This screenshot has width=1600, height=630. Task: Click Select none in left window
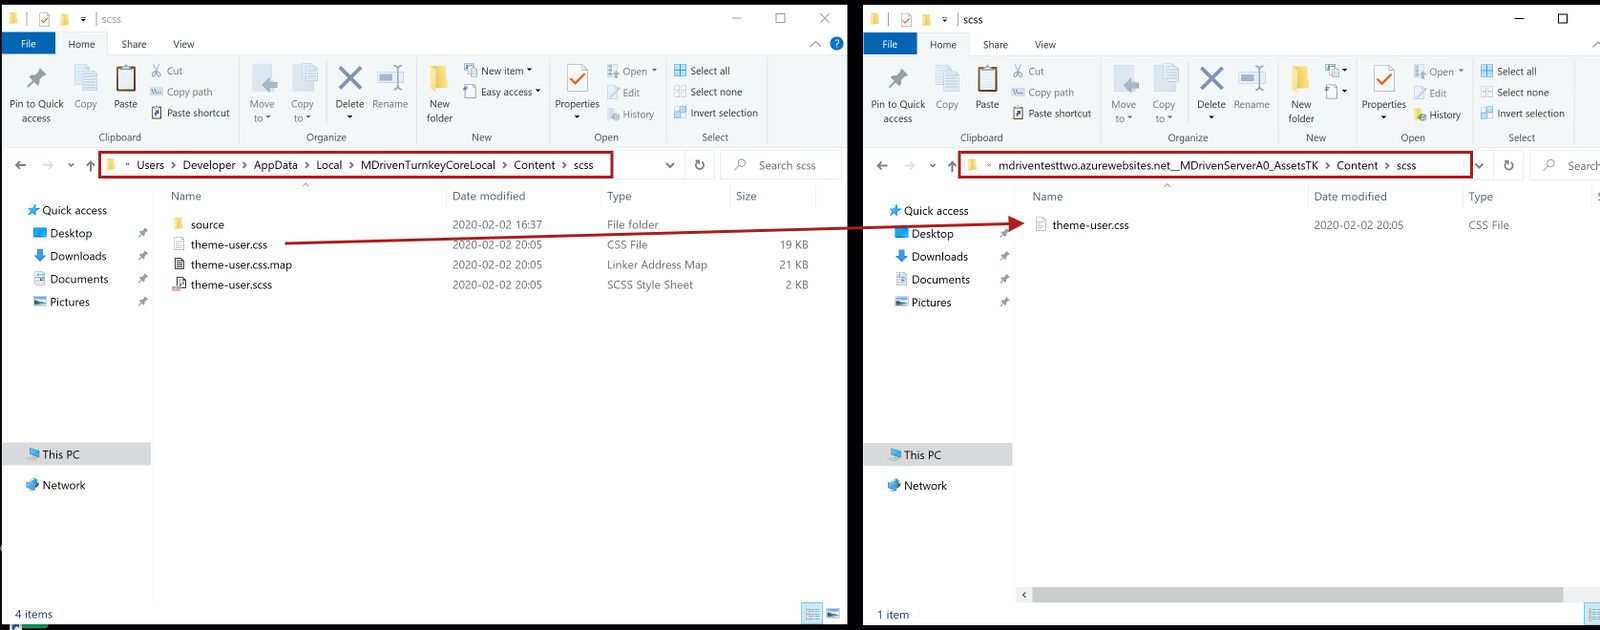(x=707, y=92)
